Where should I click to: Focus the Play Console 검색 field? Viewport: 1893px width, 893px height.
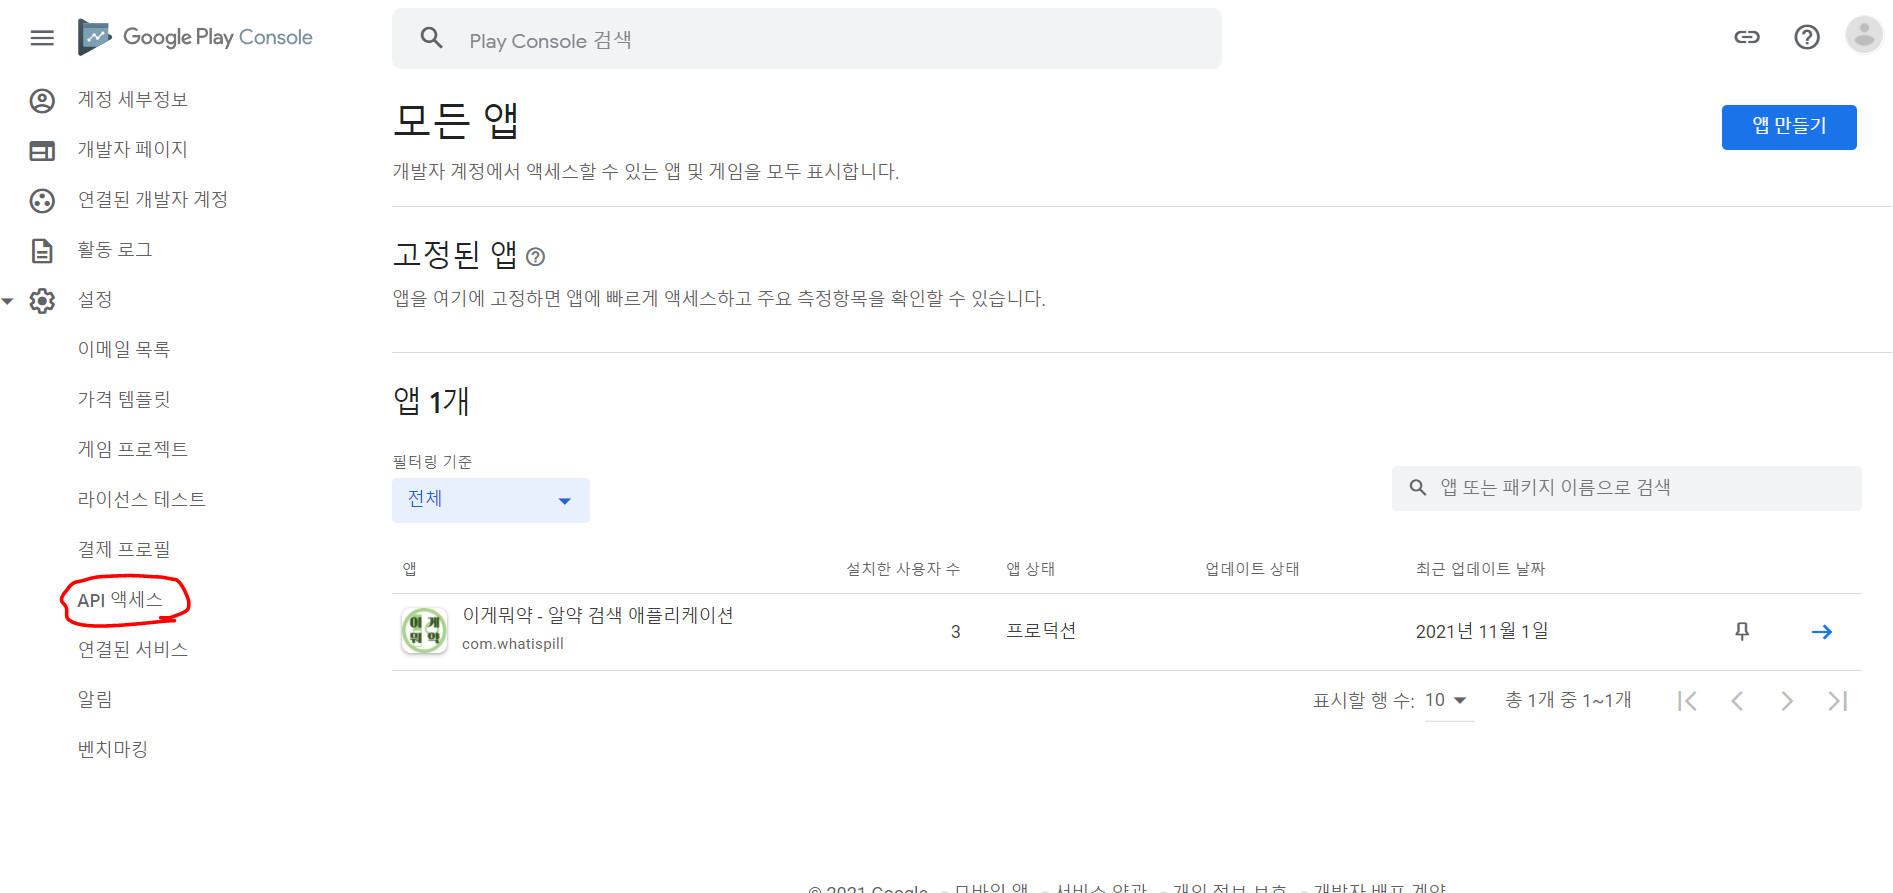pos(807,39)
